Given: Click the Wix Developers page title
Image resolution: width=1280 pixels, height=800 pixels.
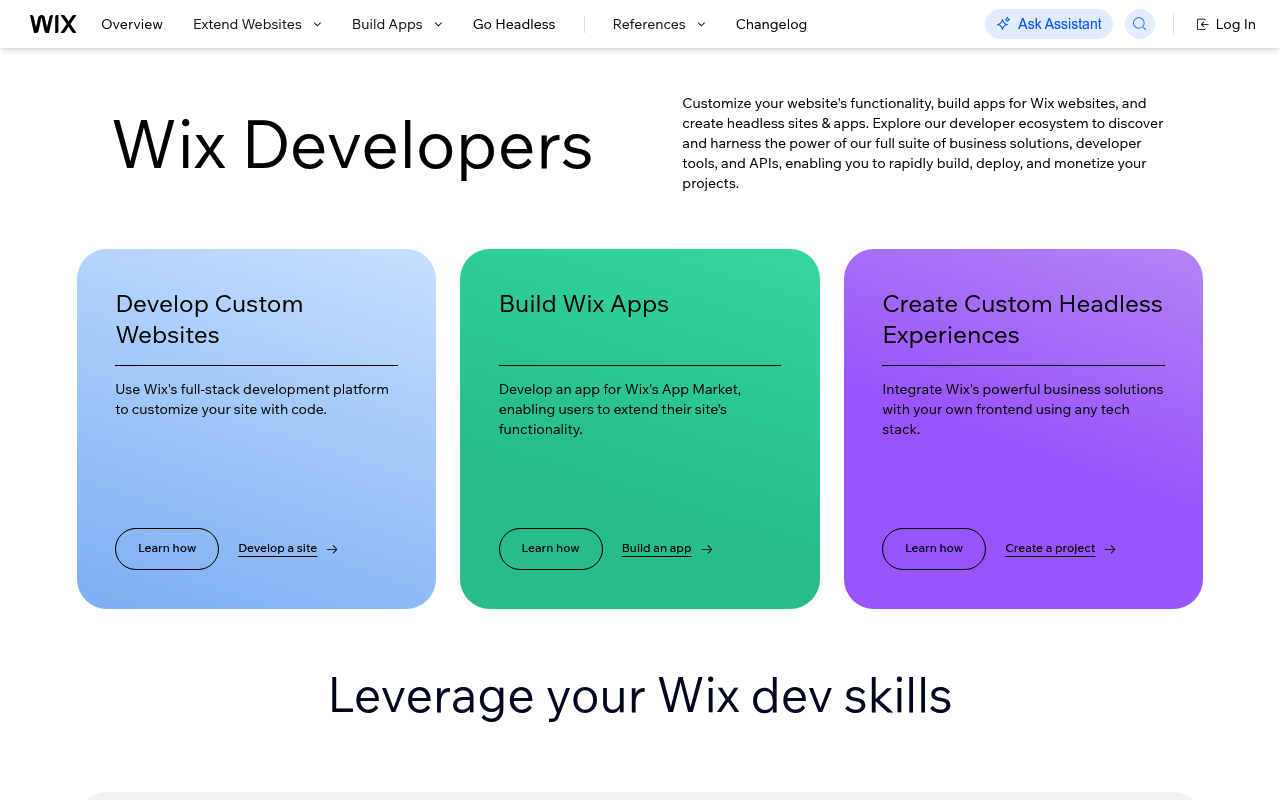Looking at the screenshot, I should 353,146.
